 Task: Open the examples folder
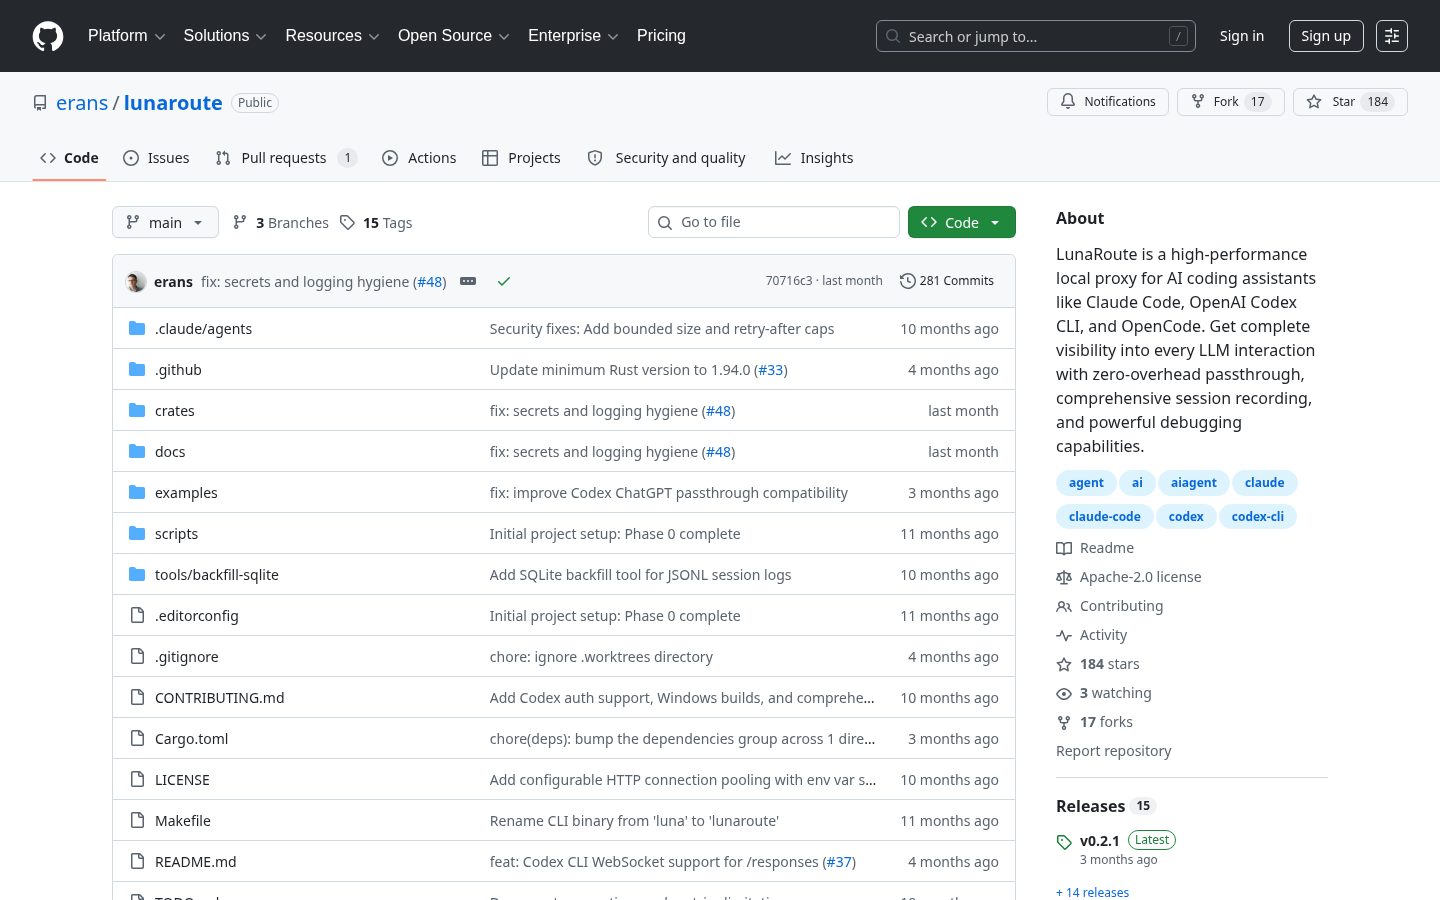(186, 493)
